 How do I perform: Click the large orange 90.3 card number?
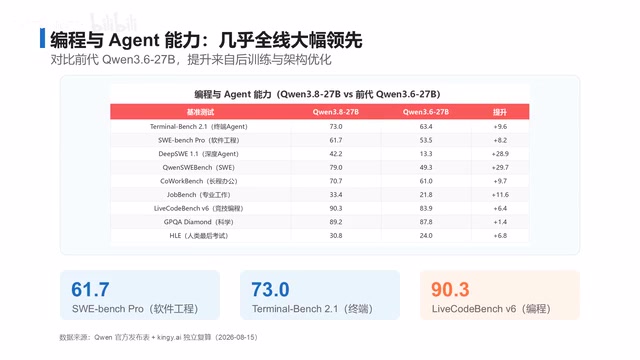(x=450, y=289)
